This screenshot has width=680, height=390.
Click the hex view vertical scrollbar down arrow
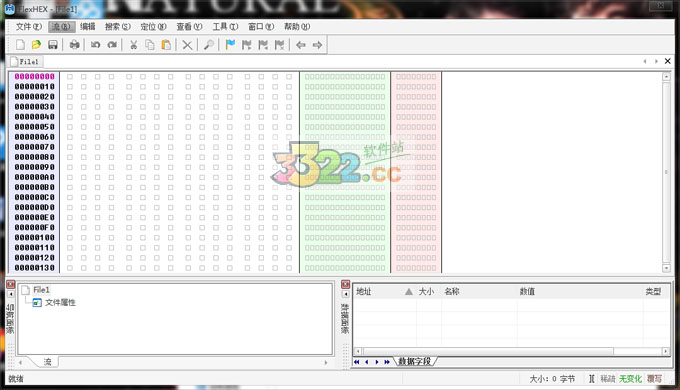coord(666,268)
